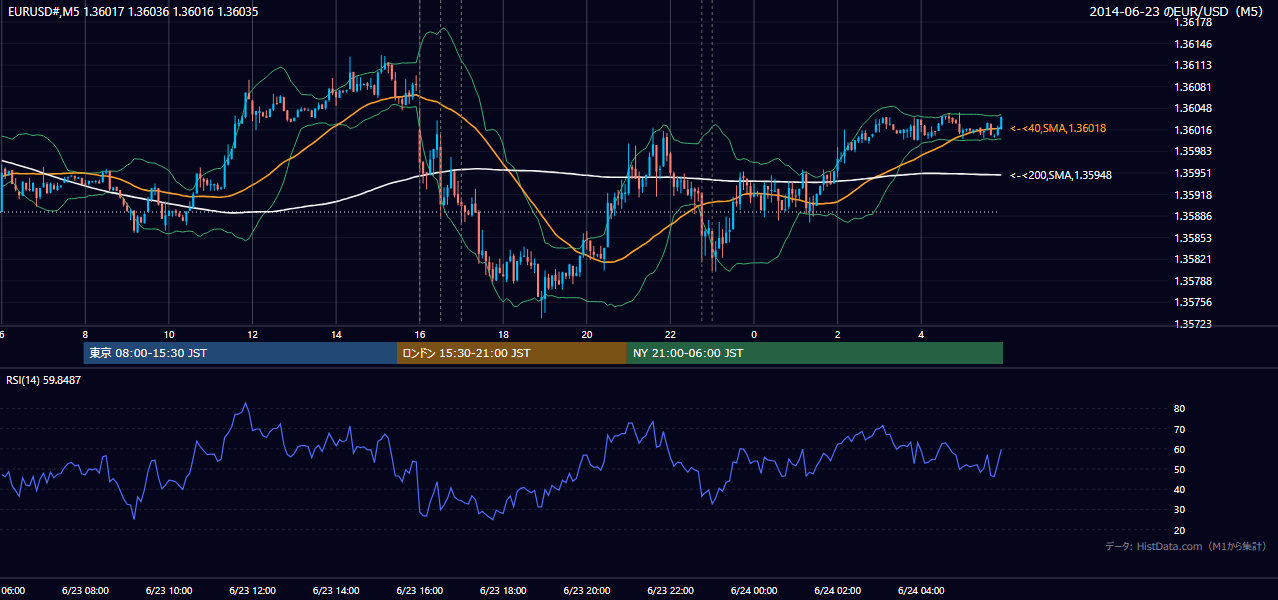
Task: Click price axis value 1.36081
Action: click(x=1194, y=87)
